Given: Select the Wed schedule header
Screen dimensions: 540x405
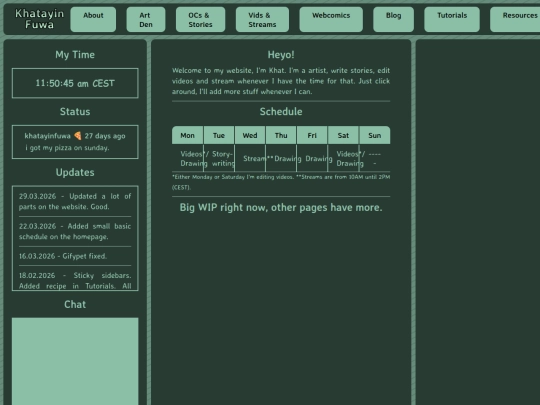Looking at the screenshot, I should pos(250,135).
